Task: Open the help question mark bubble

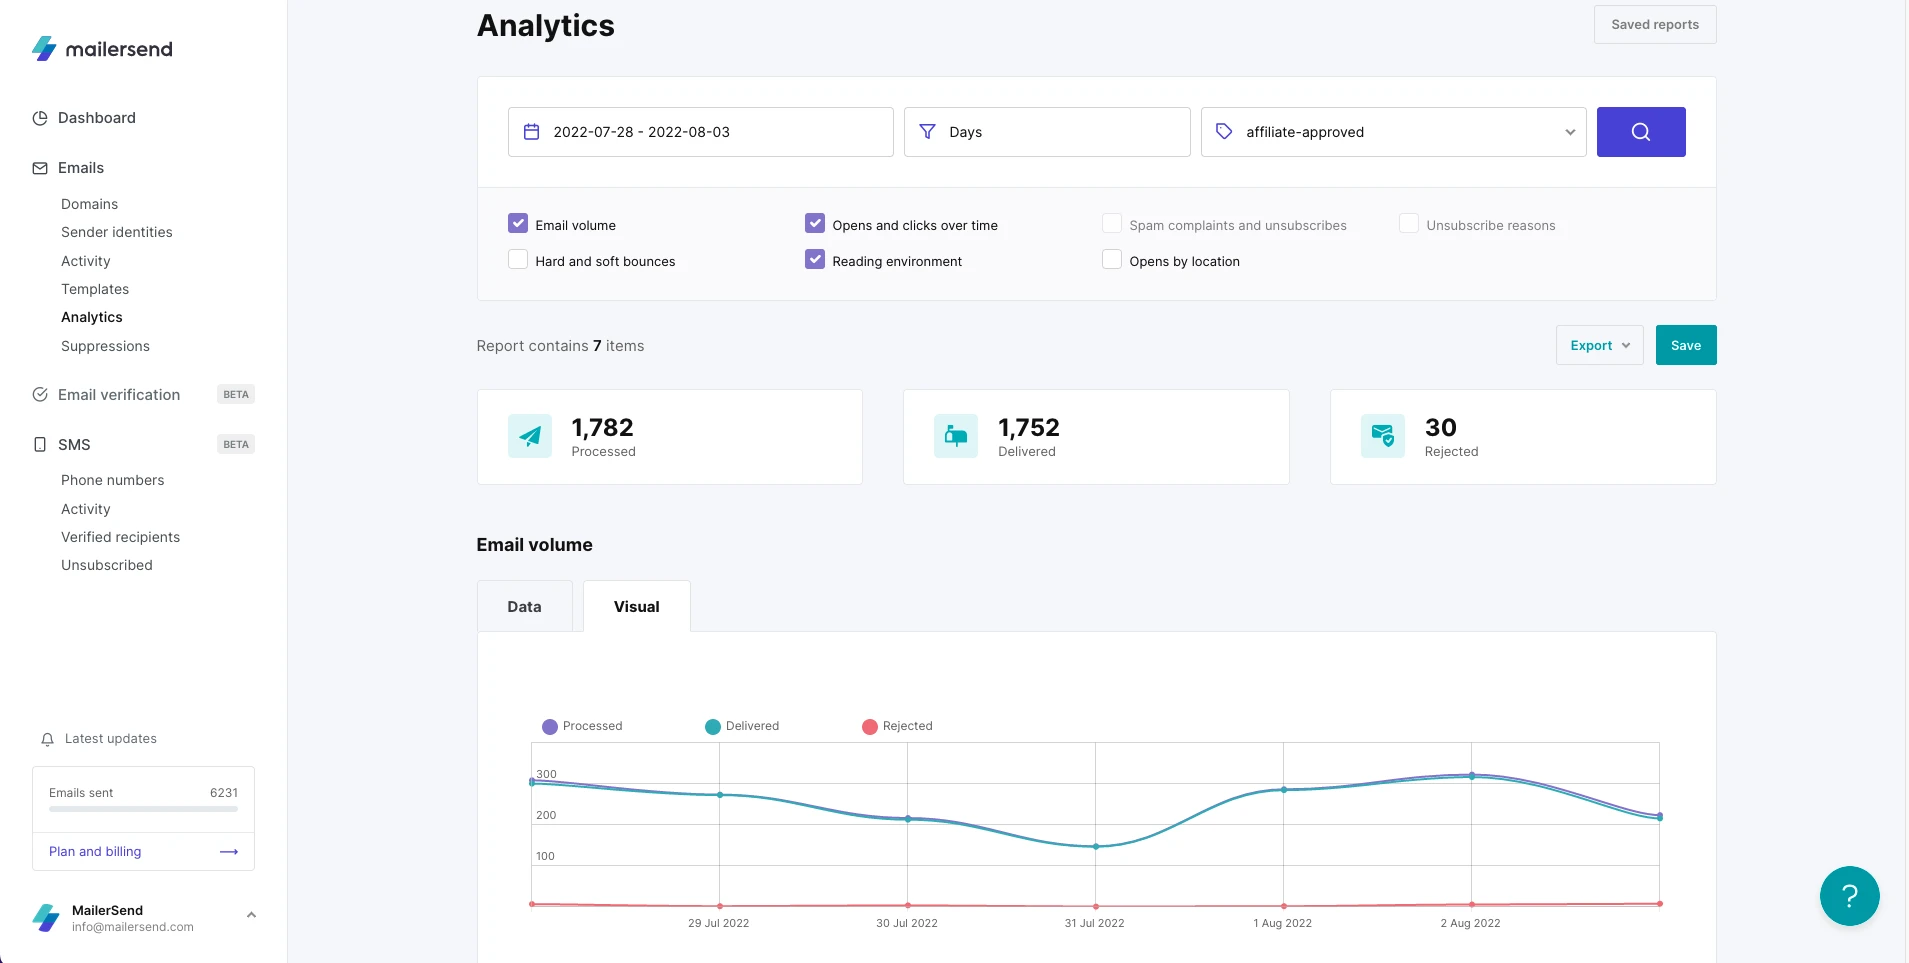Action: [1849, 896]
